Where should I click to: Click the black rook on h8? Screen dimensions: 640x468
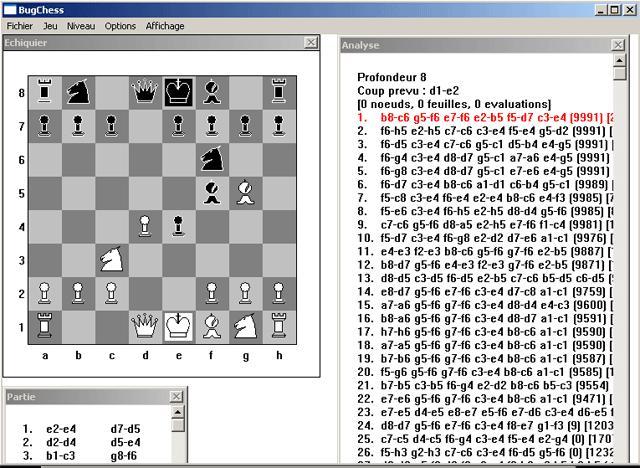click(x=279, y=93)
